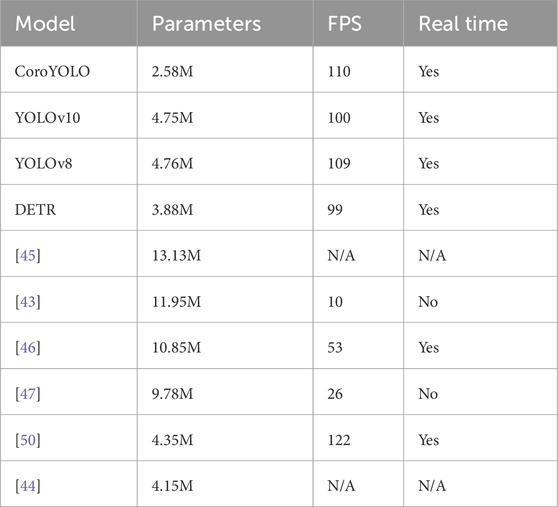
Task: Open citation link 46
Action: click(28, 348)
